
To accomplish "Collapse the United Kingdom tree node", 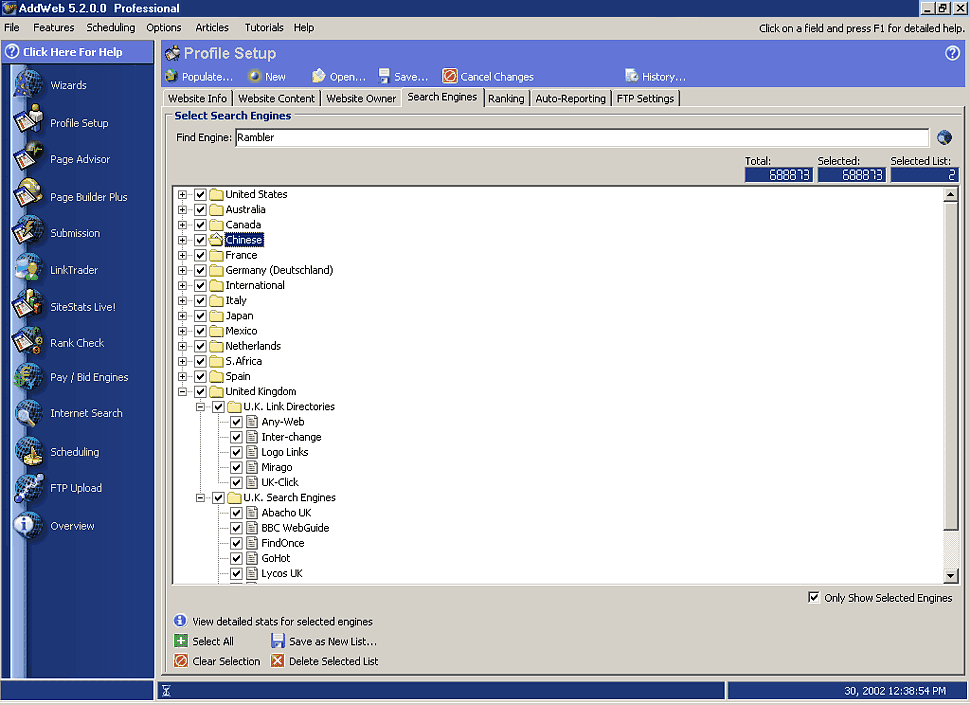I will point(182,391).
